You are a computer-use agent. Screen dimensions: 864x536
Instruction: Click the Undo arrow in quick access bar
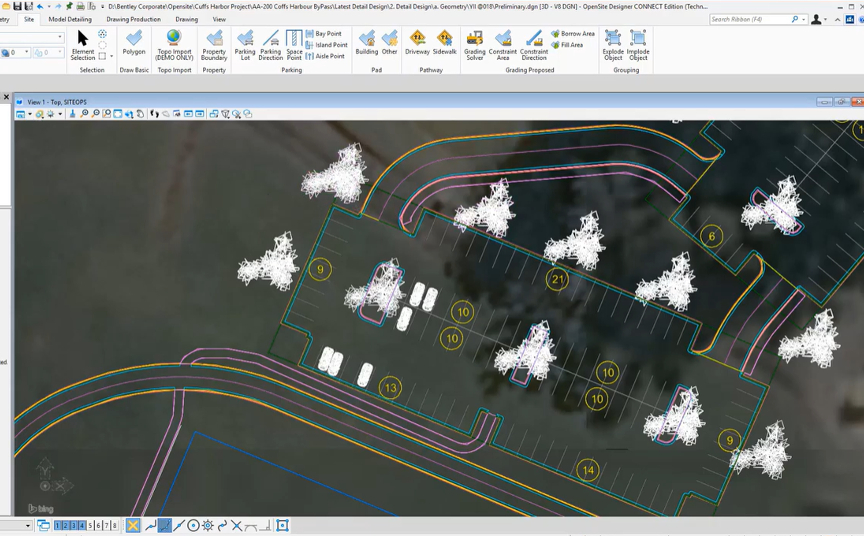tap(40, 6)
